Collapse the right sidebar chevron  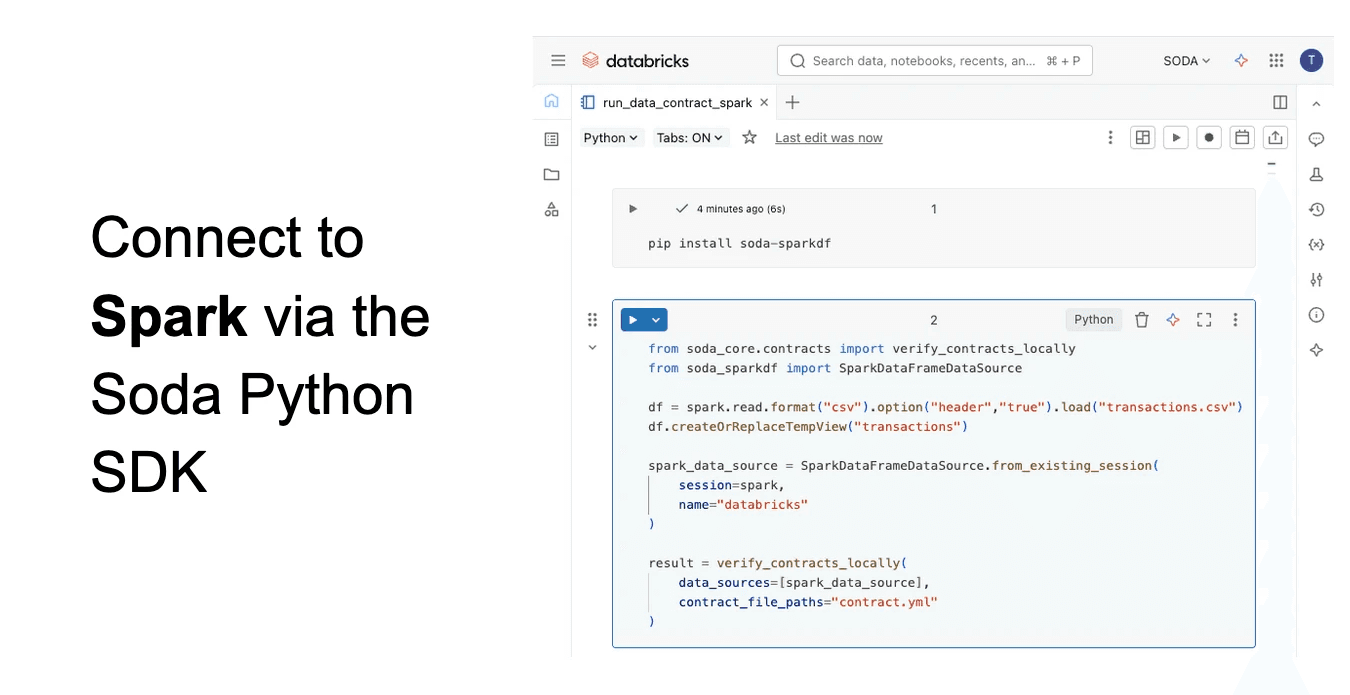click(x=1316, y=104)
